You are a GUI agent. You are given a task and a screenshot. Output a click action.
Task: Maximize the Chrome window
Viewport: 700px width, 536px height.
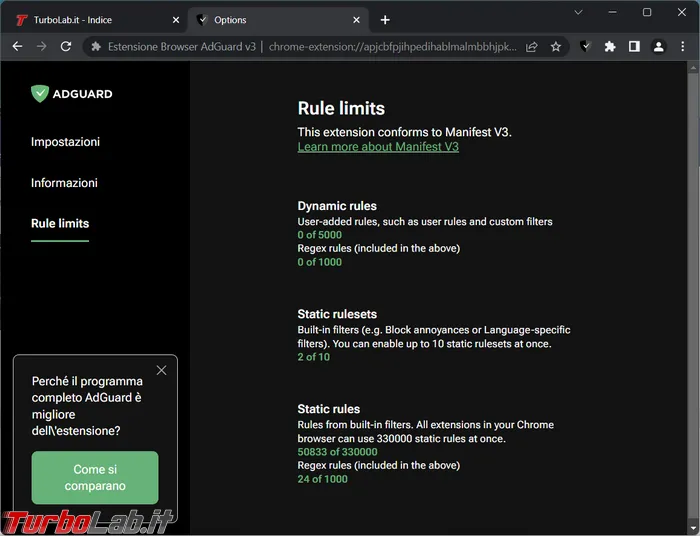point(647,12)
